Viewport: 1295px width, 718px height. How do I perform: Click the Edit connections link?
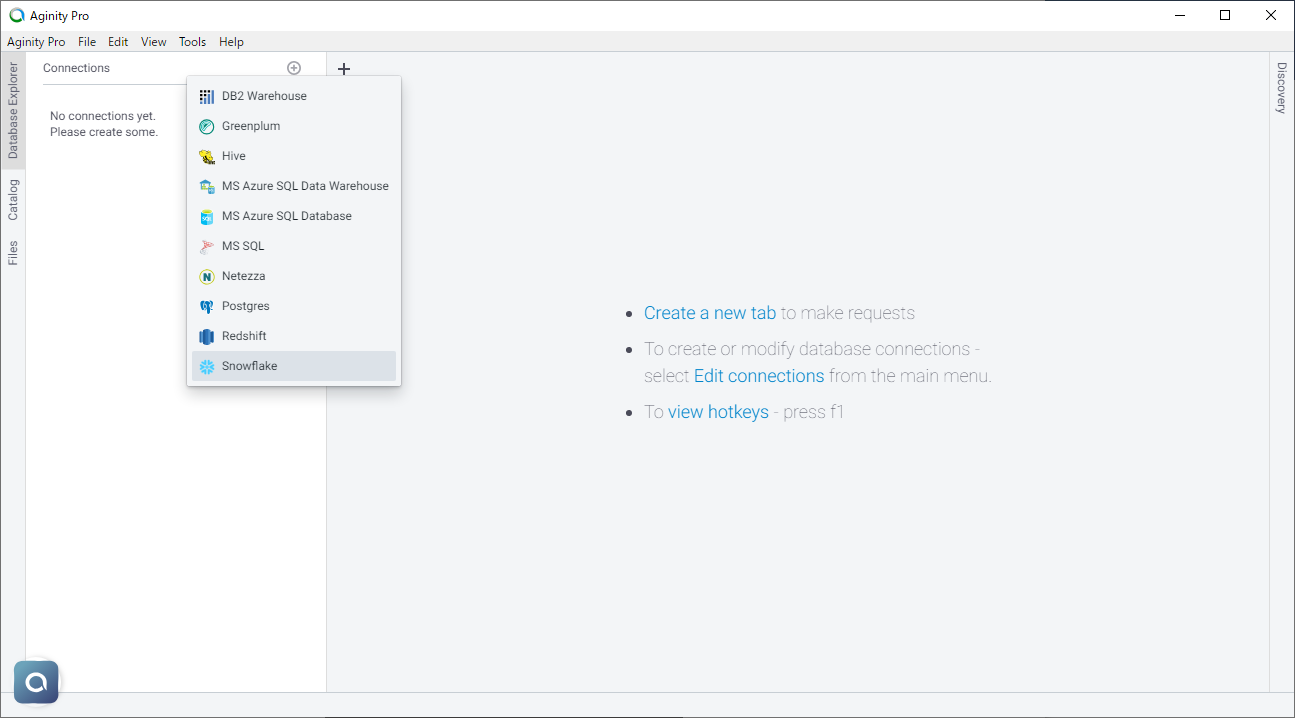759,375
